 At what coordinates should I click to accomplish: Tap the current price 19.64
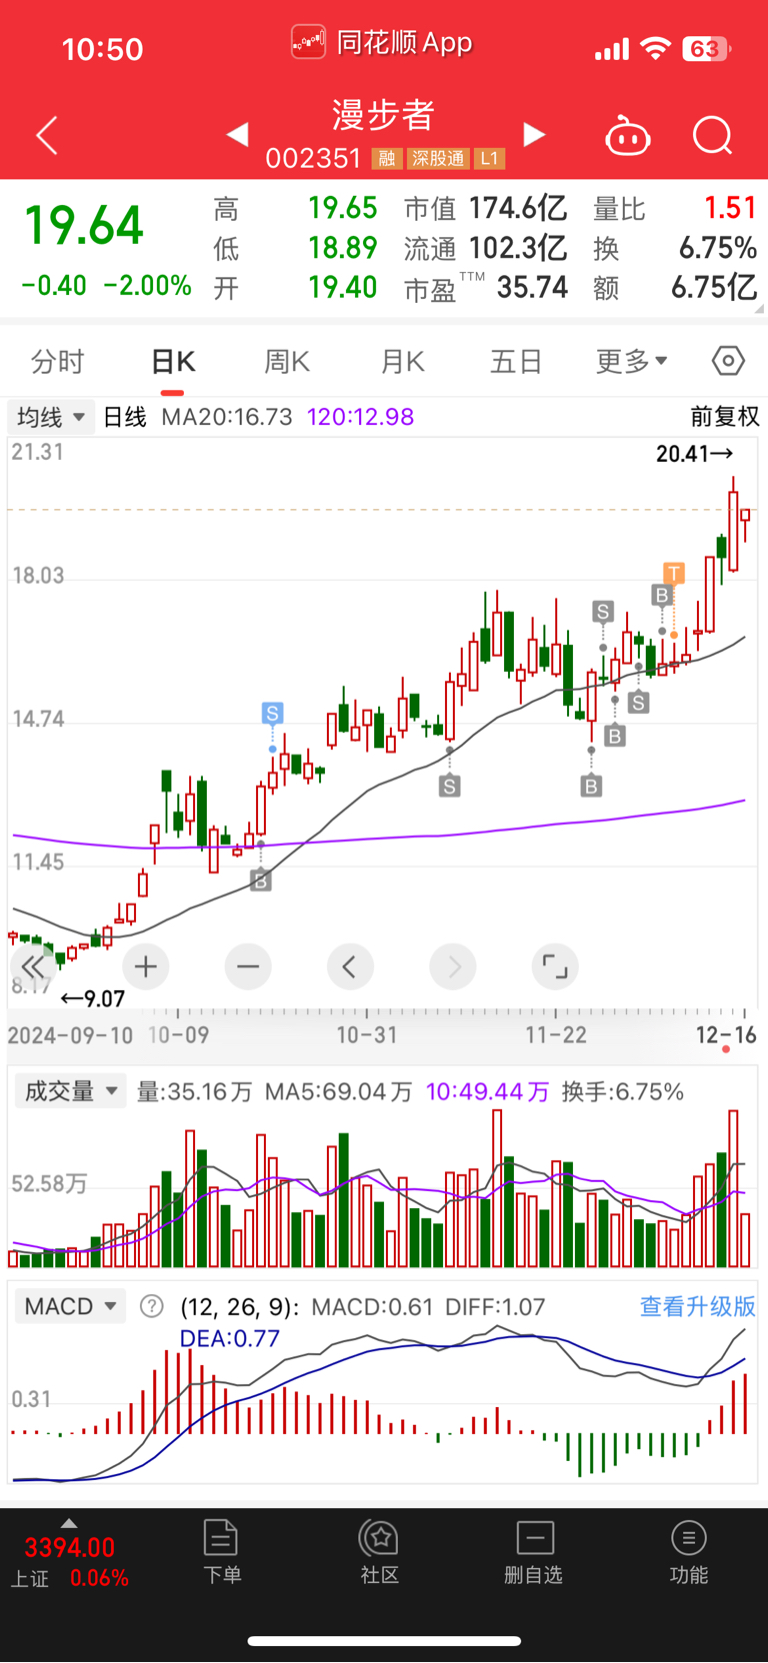pyautogui.click(x=84, y=225)
